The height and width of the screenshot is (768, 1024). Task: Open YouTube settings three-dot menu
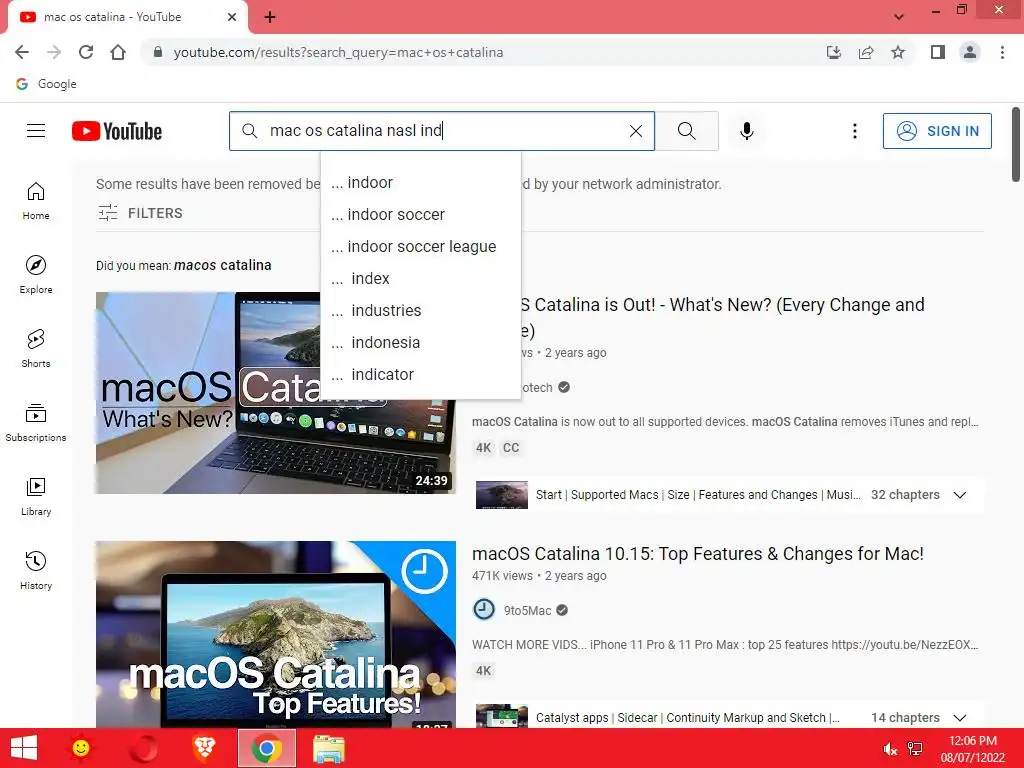point(854,131)
